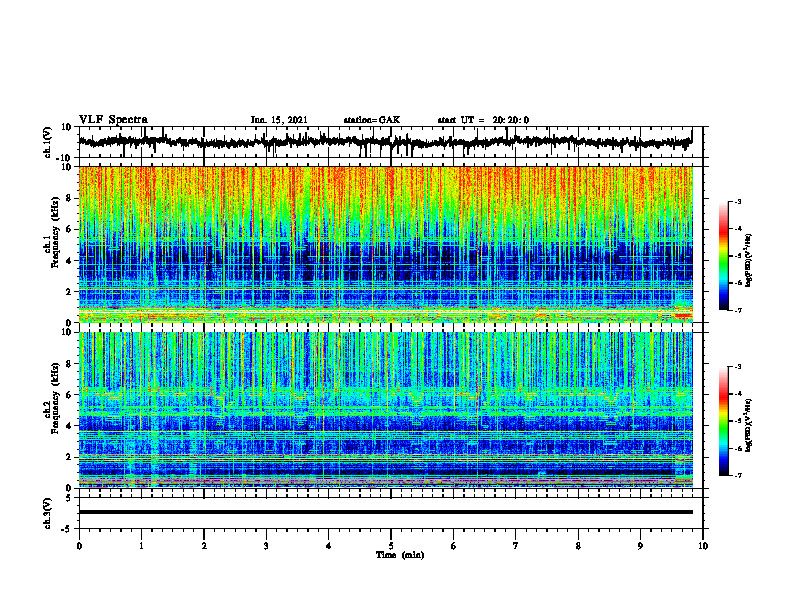Click the "5" tick on ch.3(V) axis

[70, 498]
